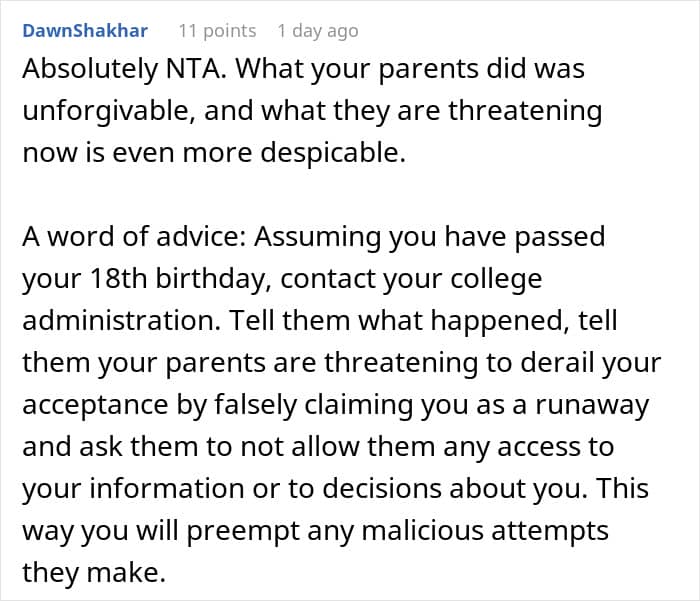
Task: Click the 11 points score label
Action: coord(217,31)
